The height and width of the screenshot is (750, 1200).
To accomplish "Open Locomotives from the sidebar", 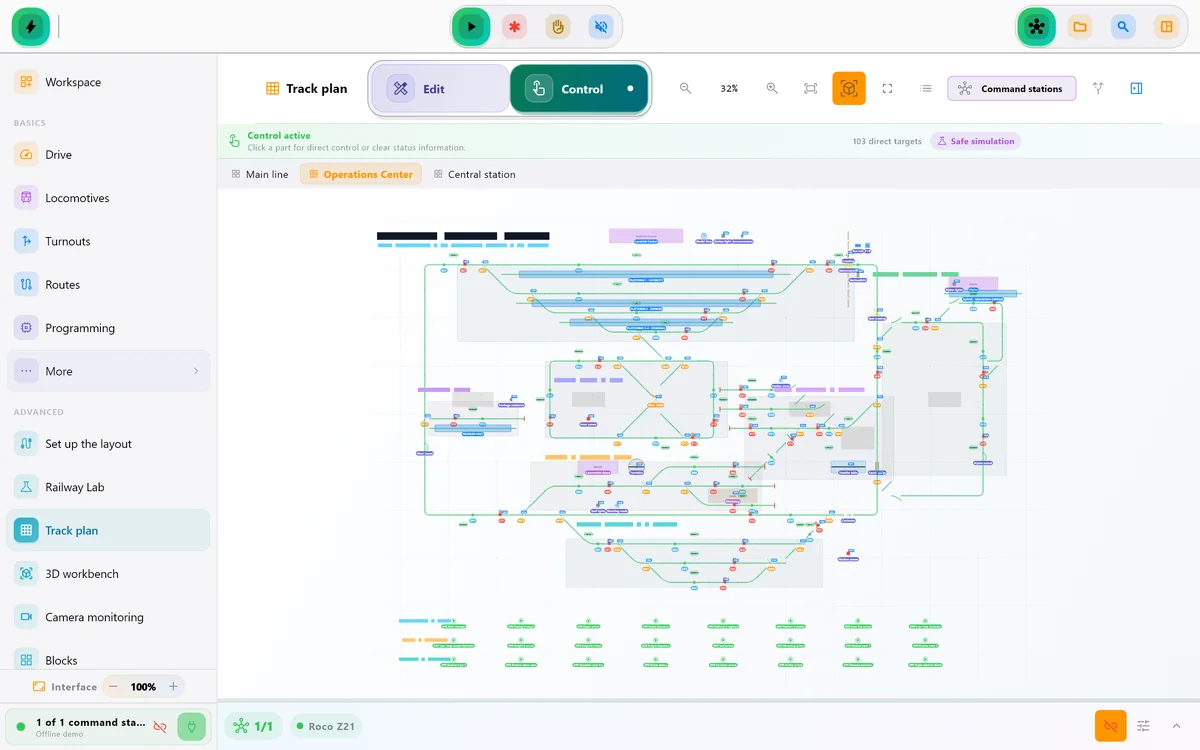I will (x=108, y=198).
